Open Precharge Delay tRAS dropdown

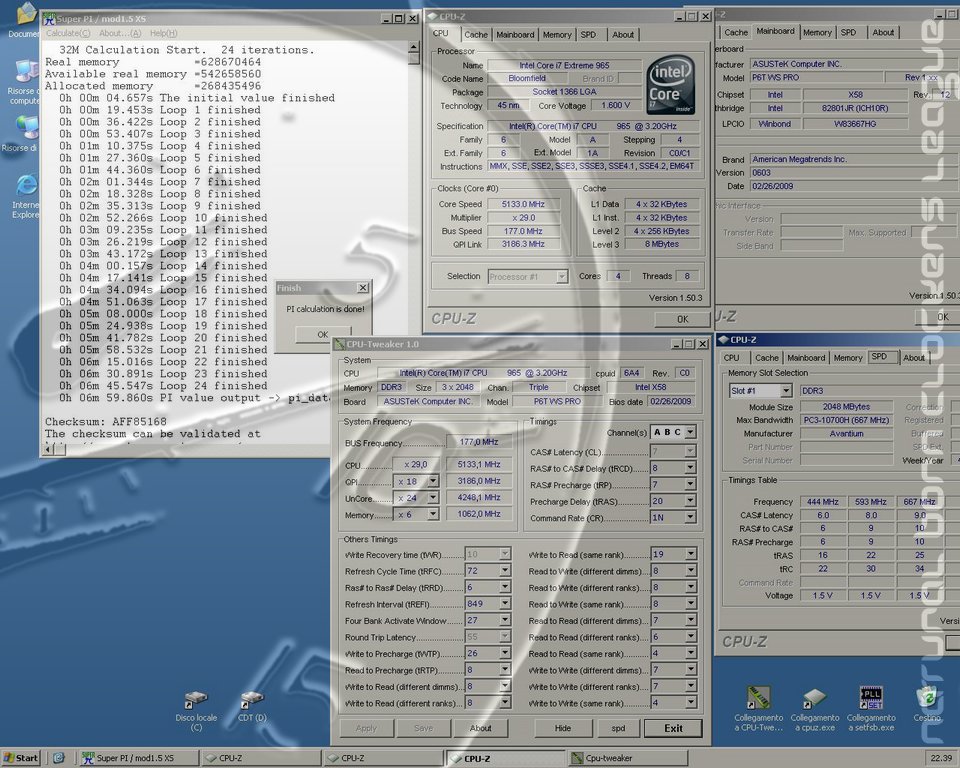point(690,501)
